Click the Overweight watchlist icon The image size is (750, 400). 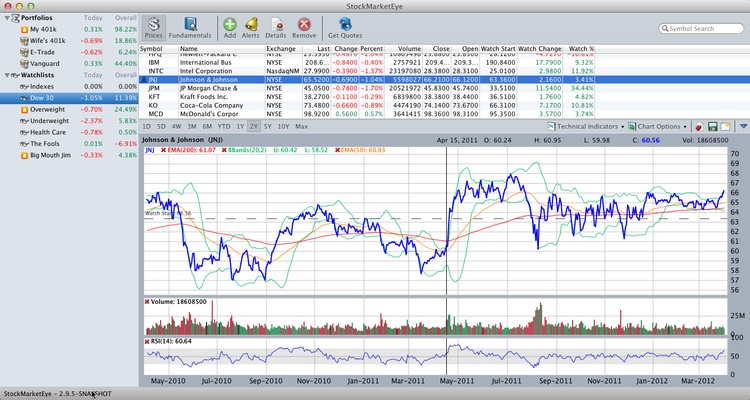(24, 110)
